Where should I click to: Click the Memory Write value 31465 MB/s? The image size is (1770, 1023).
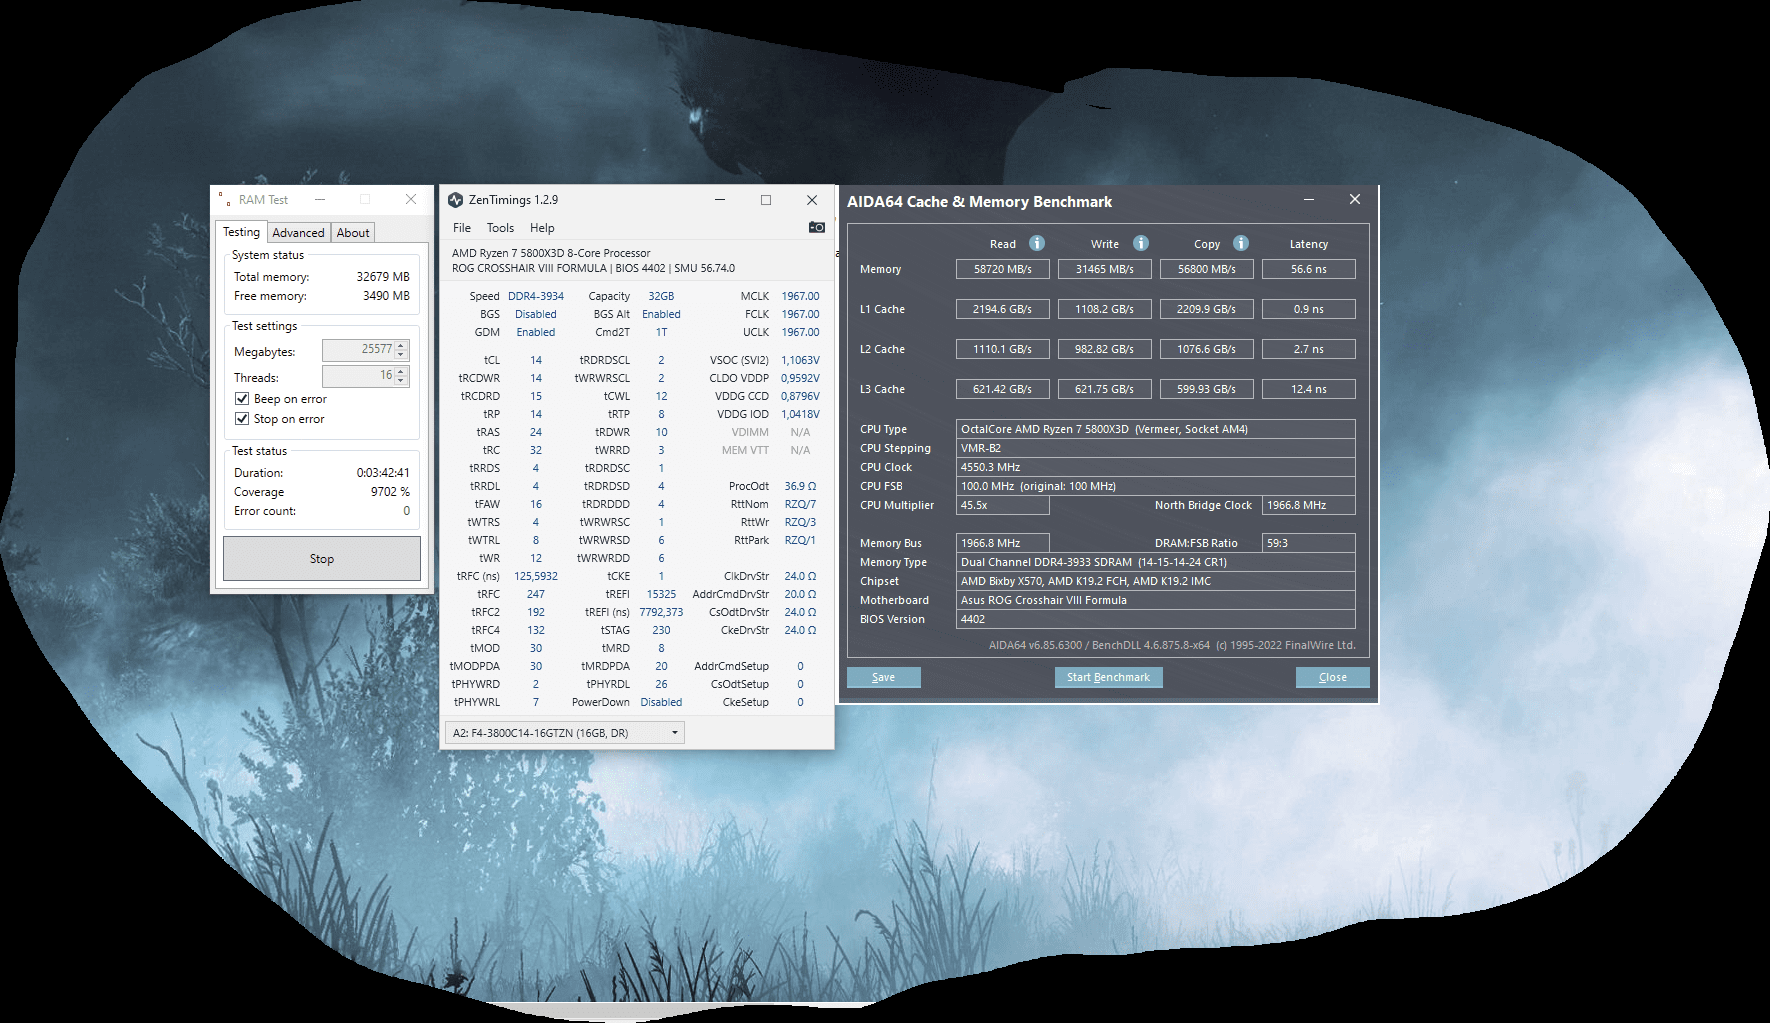[x=1105, y=269]
